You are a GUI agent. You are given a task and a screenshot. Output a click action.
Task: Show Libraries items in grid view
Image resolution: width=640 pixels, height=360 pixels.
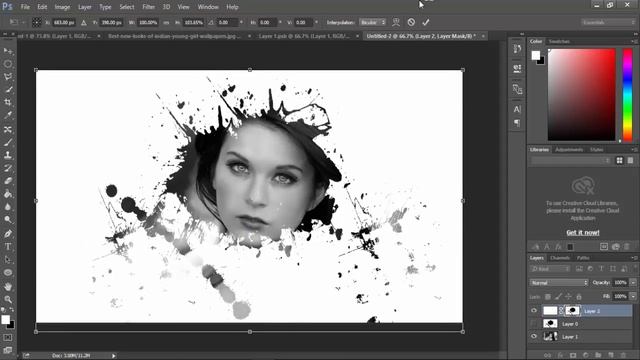point(620,161)
